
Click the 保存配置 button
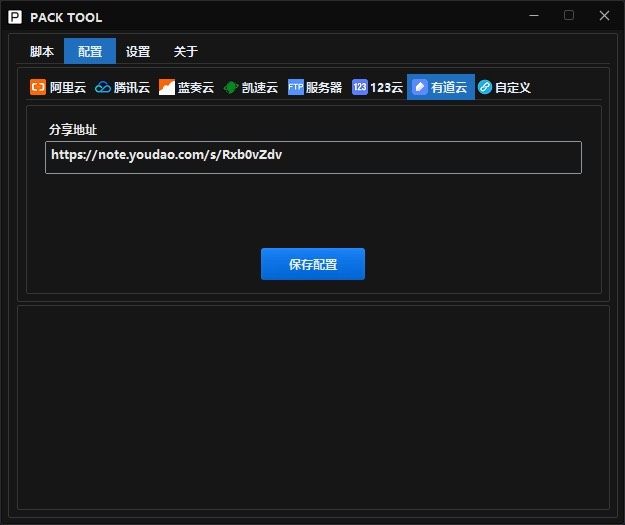[x=313, y=264]
